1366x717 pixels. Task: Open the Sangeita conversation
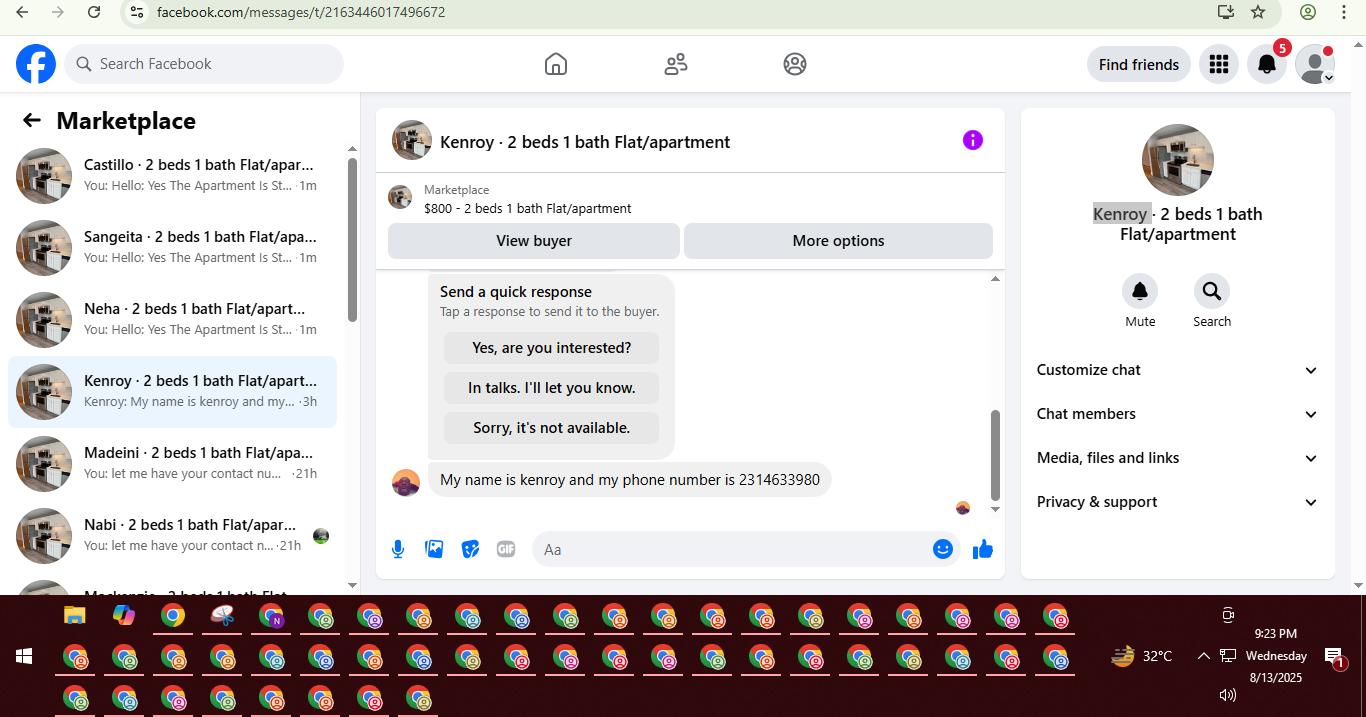coord(172,248)
